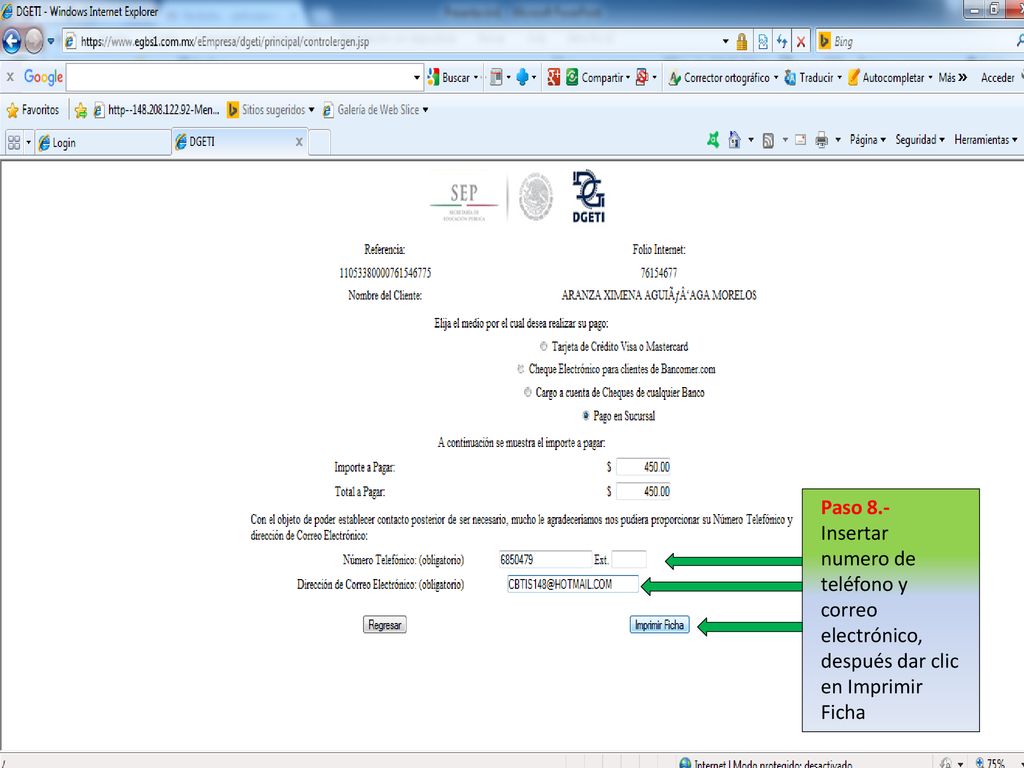Click the blue plus-shaped Google toolbar icon
Image resolution: width=1024 pixels, height=768 pixels.
tap(522, 77)
